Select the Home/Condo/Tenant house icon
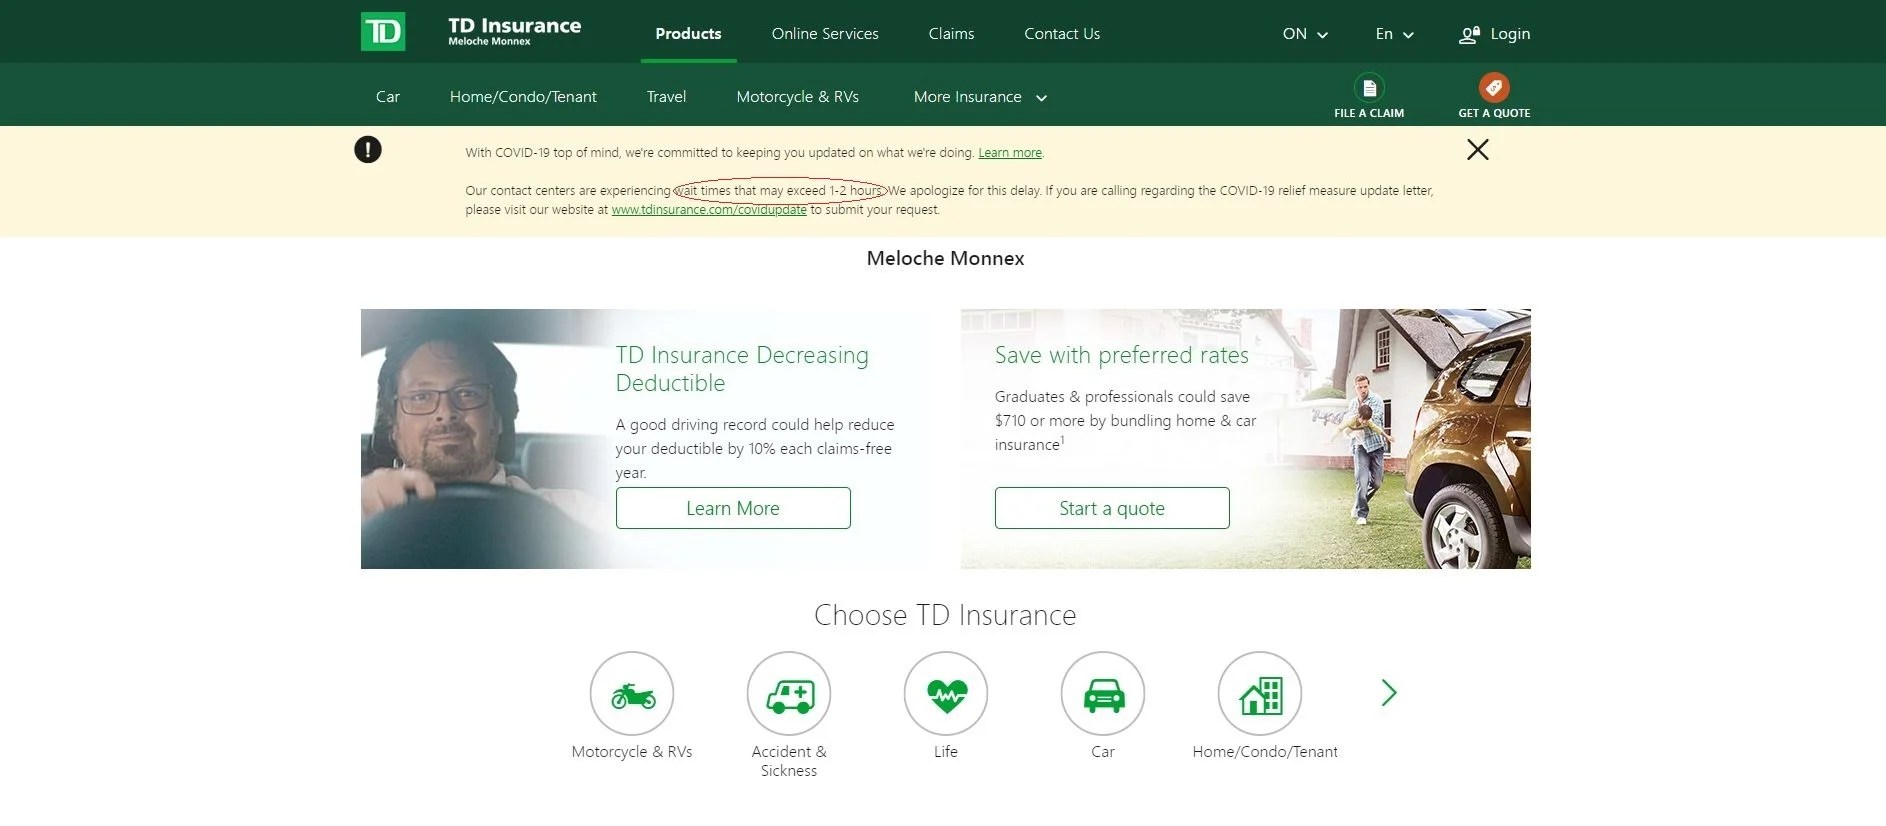The image size is (1886, 826). pos(1260,693)
